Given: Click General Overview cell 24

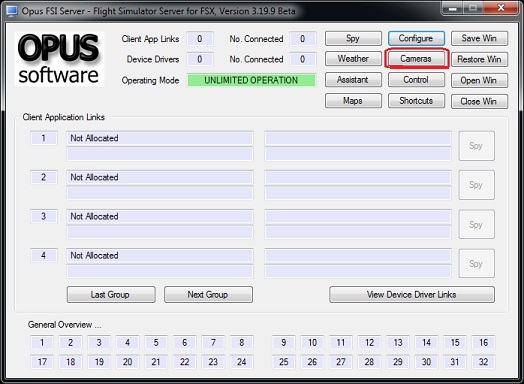Looking at the screenshot, I should point(241,362).
